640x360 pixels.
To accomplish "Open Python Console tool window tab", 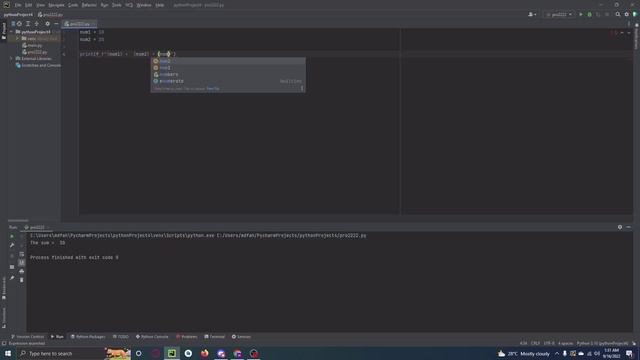I will (x=152, y=337).
